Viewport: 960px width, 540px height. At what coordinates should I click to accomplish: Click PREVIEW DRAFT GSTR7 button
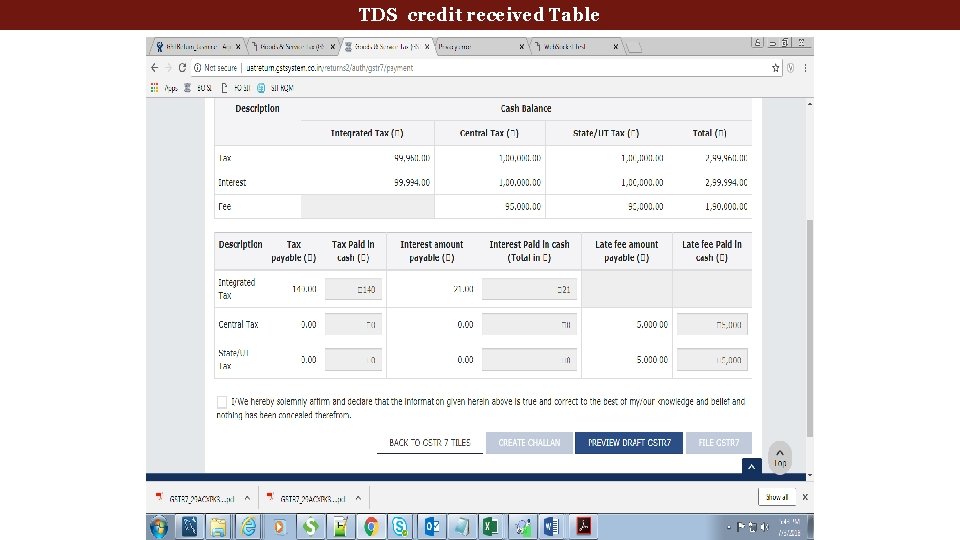(629, 443)
